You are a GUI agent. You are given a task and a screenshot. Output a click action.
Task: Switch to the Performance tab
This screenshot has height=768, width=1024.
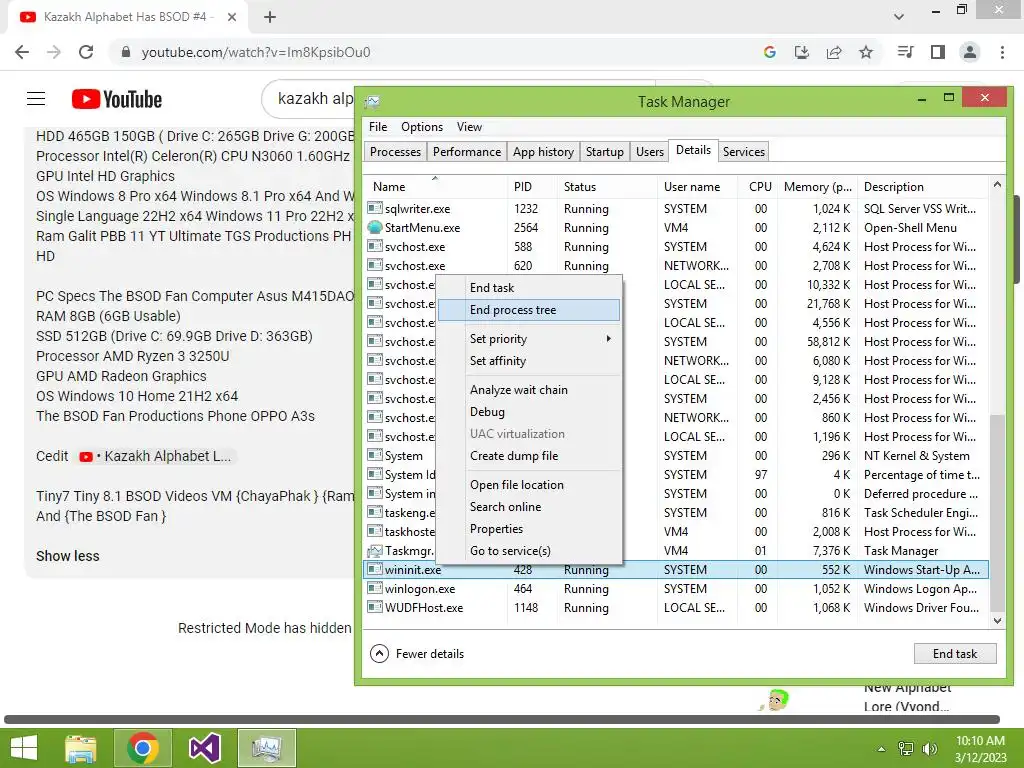467,152
